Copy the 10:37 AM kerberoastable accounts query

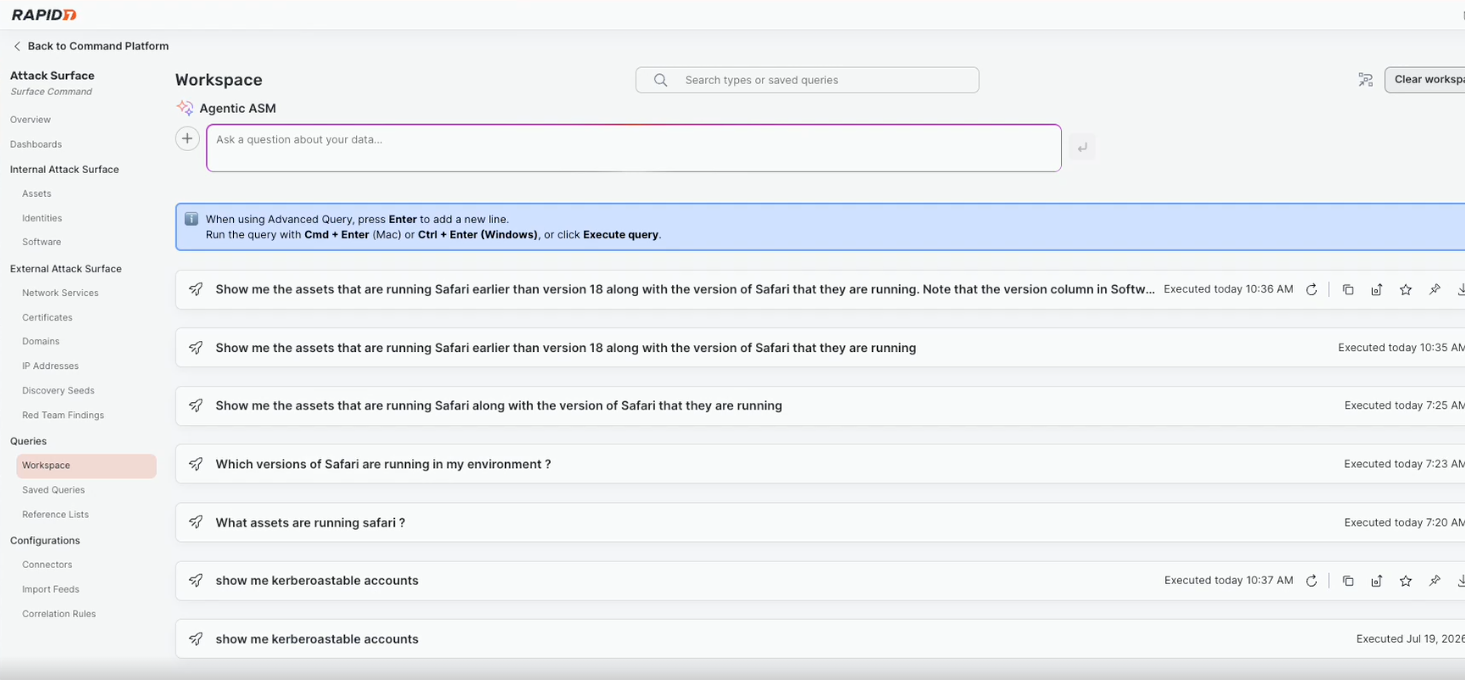click(1348, 581)
